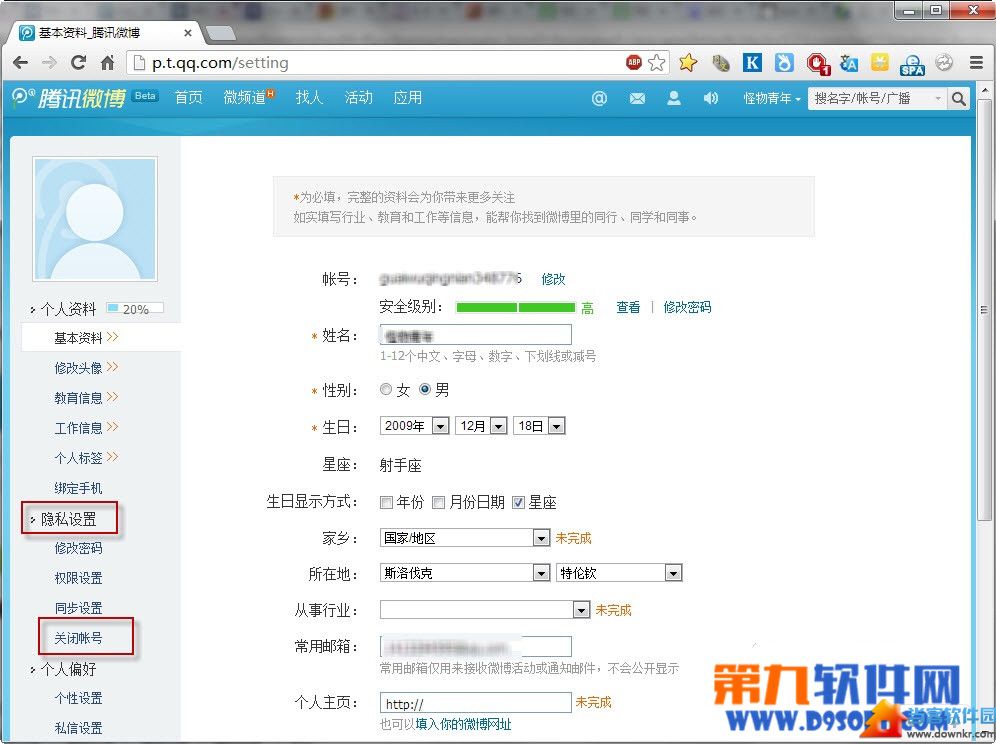Click 填入你的微博网址 link

(x=463, y=724)
